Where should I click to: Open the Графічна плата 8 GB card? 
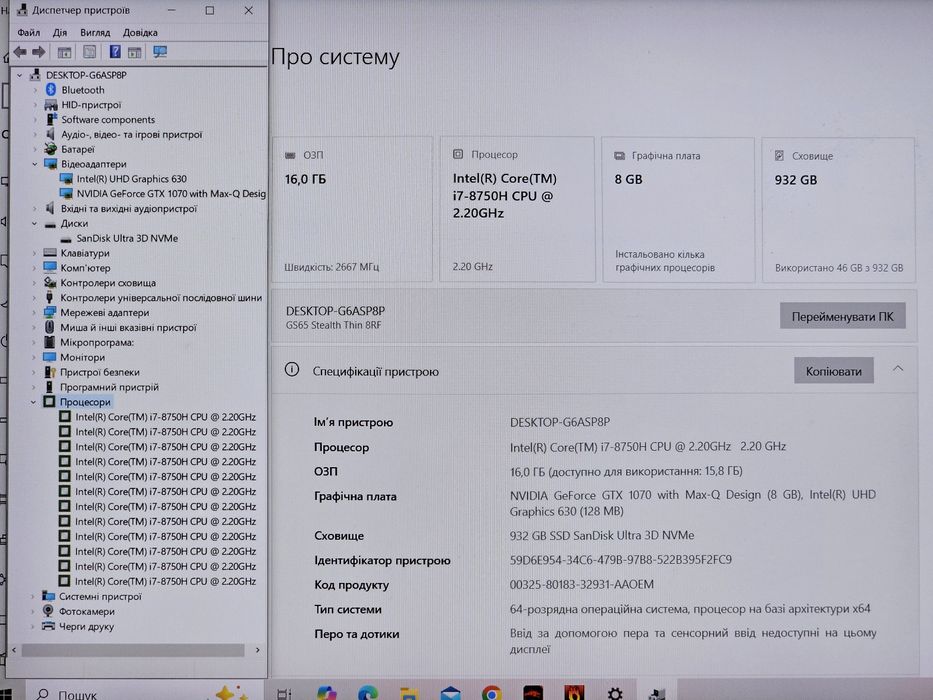click(678, 210)
